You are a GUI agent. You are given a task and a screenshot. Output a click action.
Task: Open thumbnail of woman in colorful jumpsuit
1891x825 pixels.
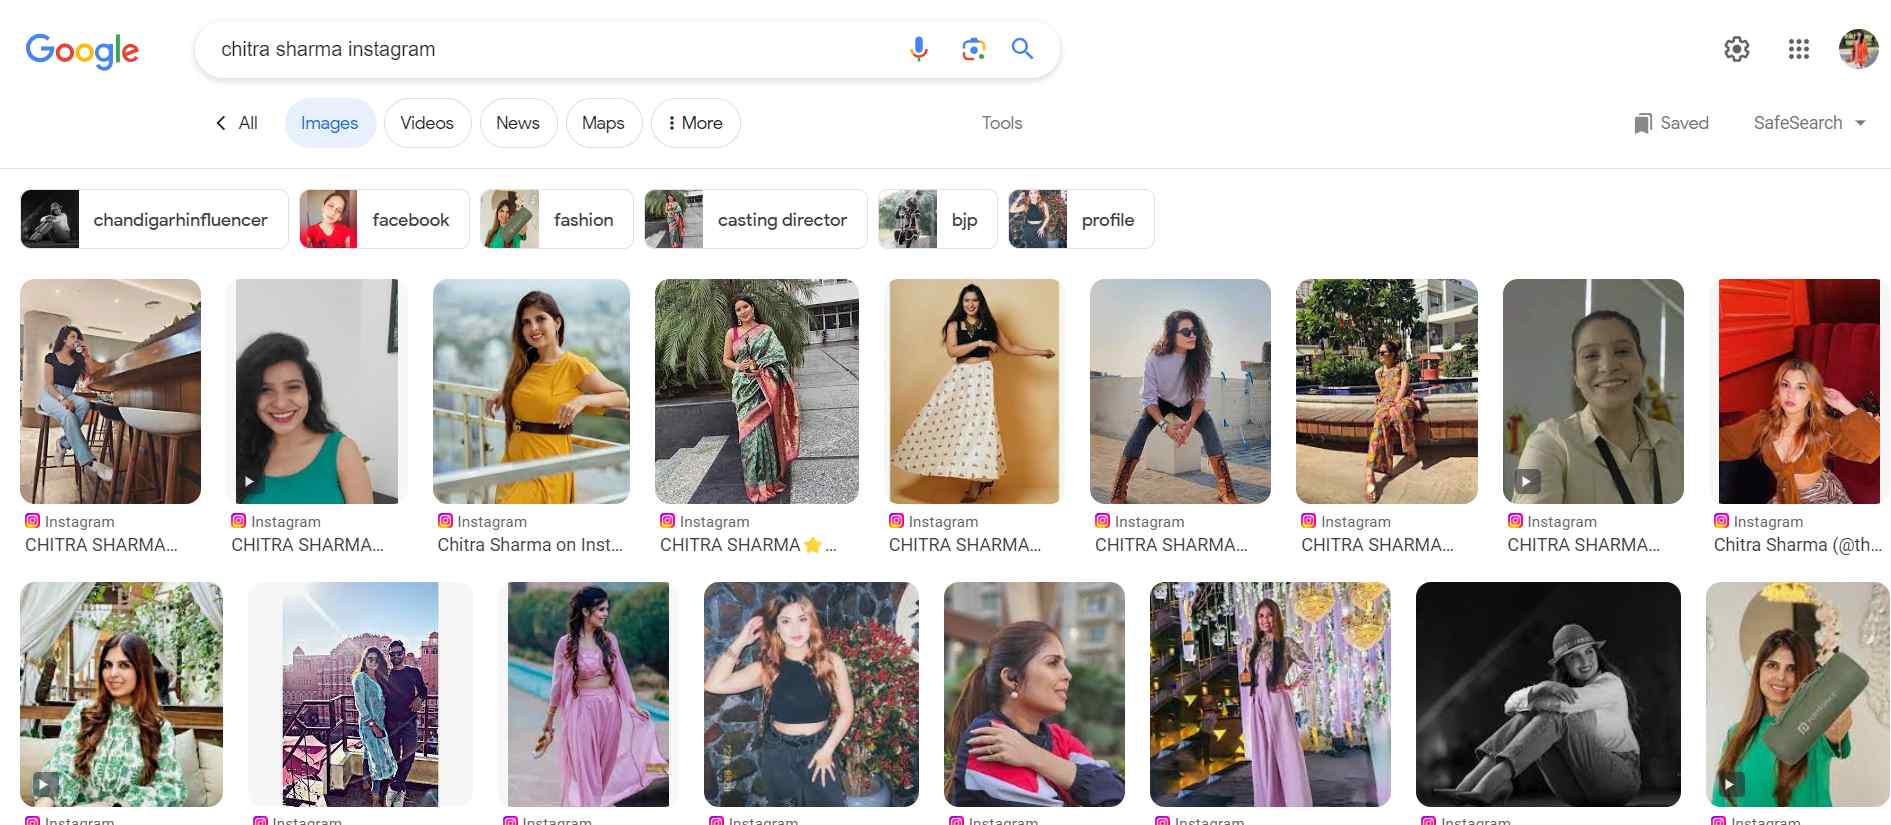(1387, 391)
